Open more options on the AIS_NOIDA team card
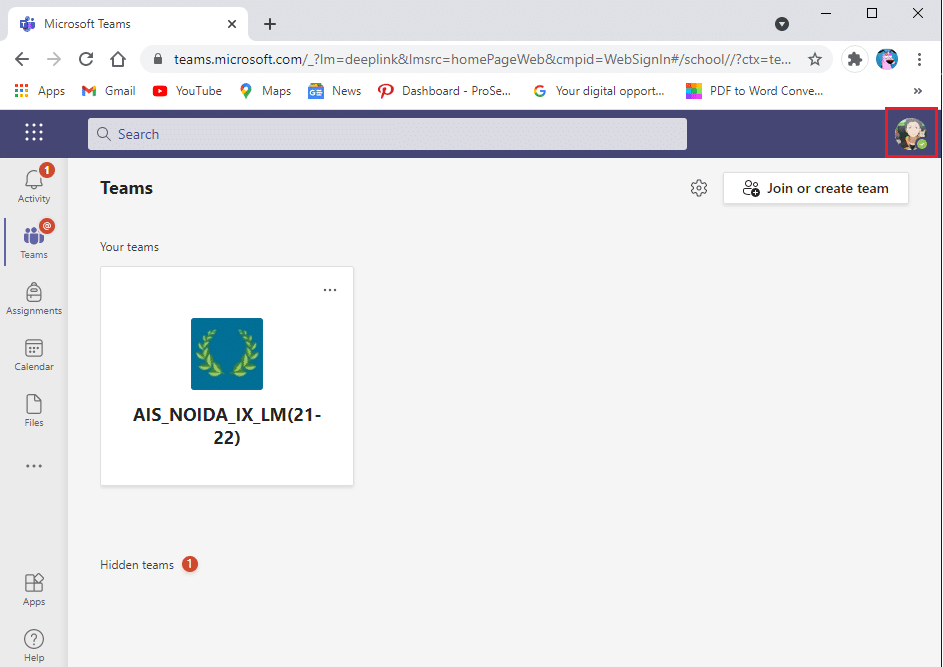Viewport: 943px width, 667px height. [330, 289]
